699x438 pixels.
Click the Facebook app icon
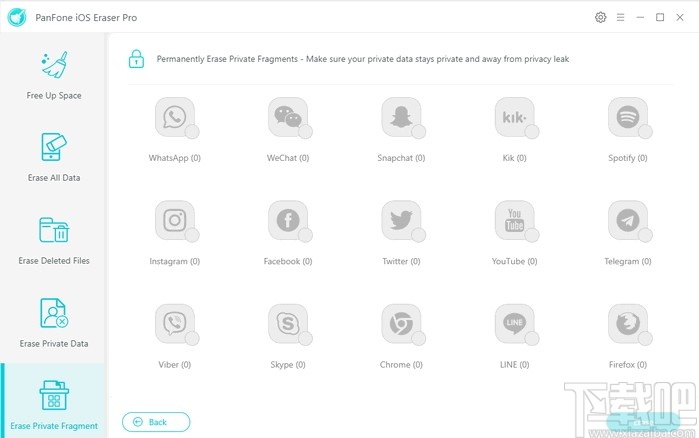[x=288, y=220]
